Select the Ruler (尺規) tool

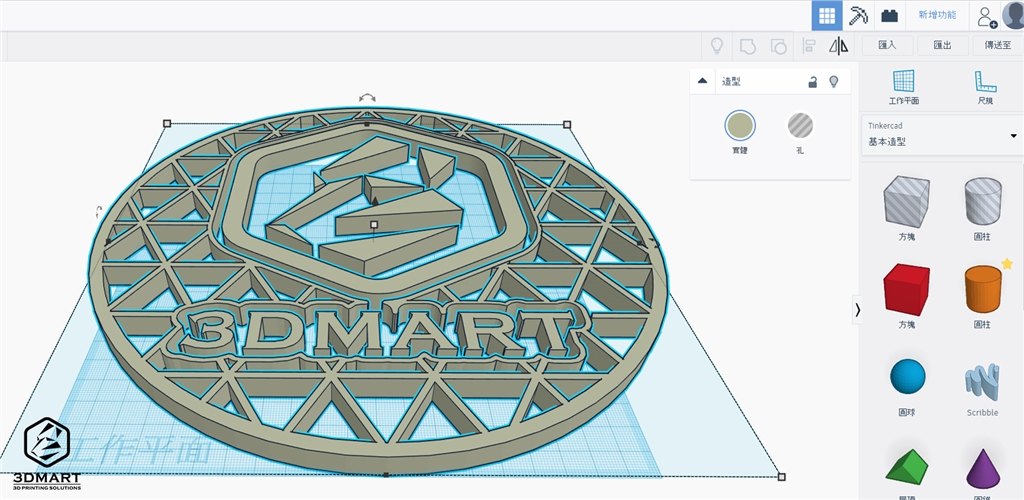coord(985,87)
